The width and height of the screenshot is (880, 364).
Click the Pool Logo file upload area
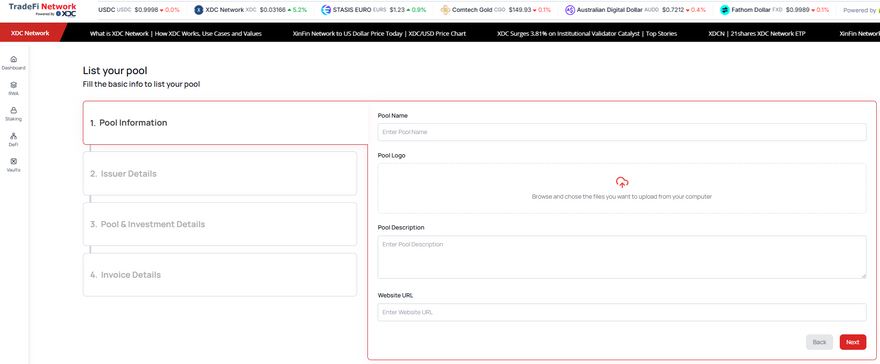pos(622,188)
